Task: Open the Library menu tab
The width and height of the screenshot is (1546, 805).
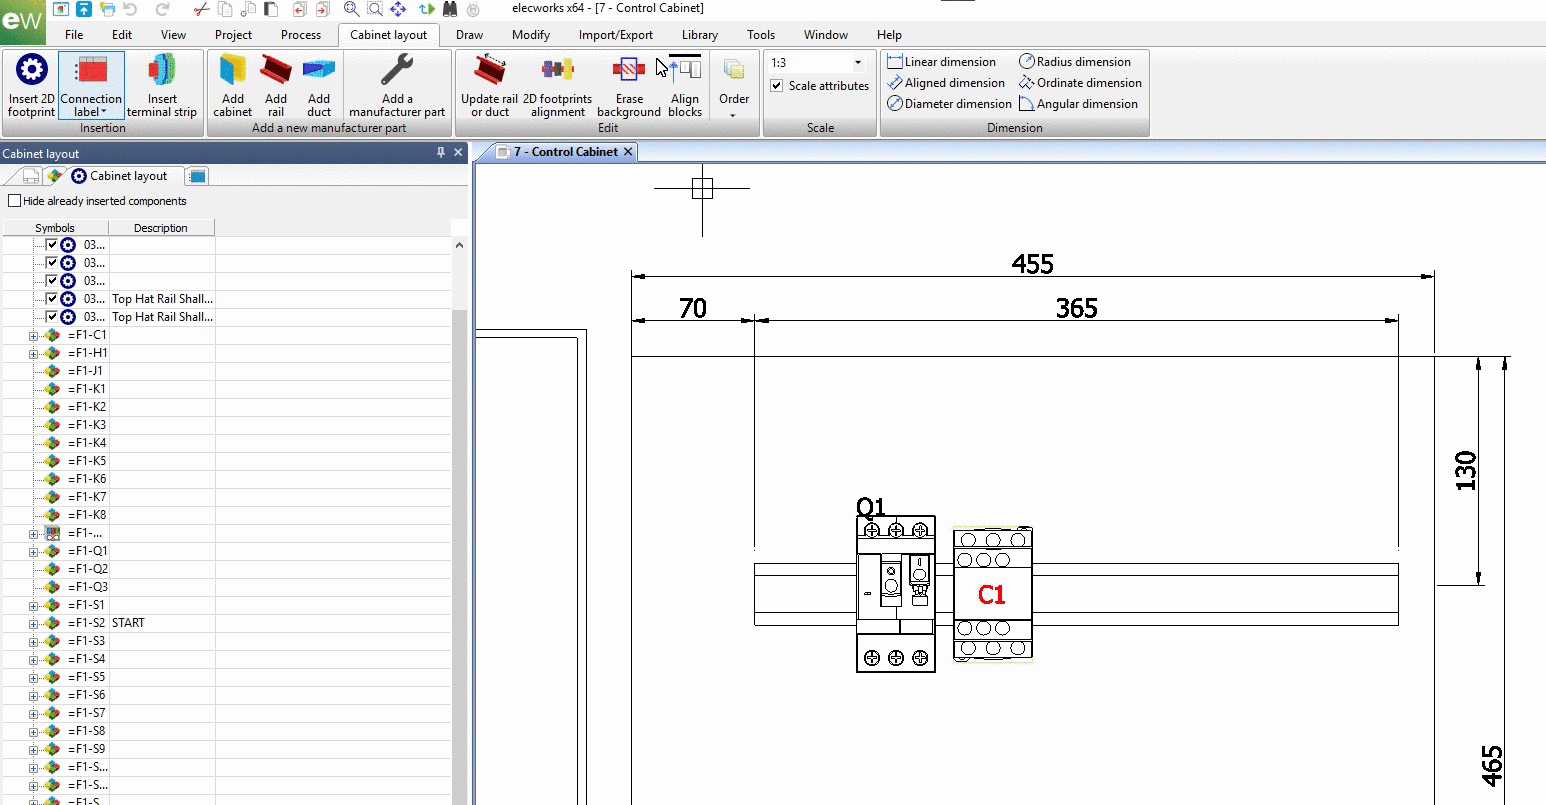Action: coord(700,35)
